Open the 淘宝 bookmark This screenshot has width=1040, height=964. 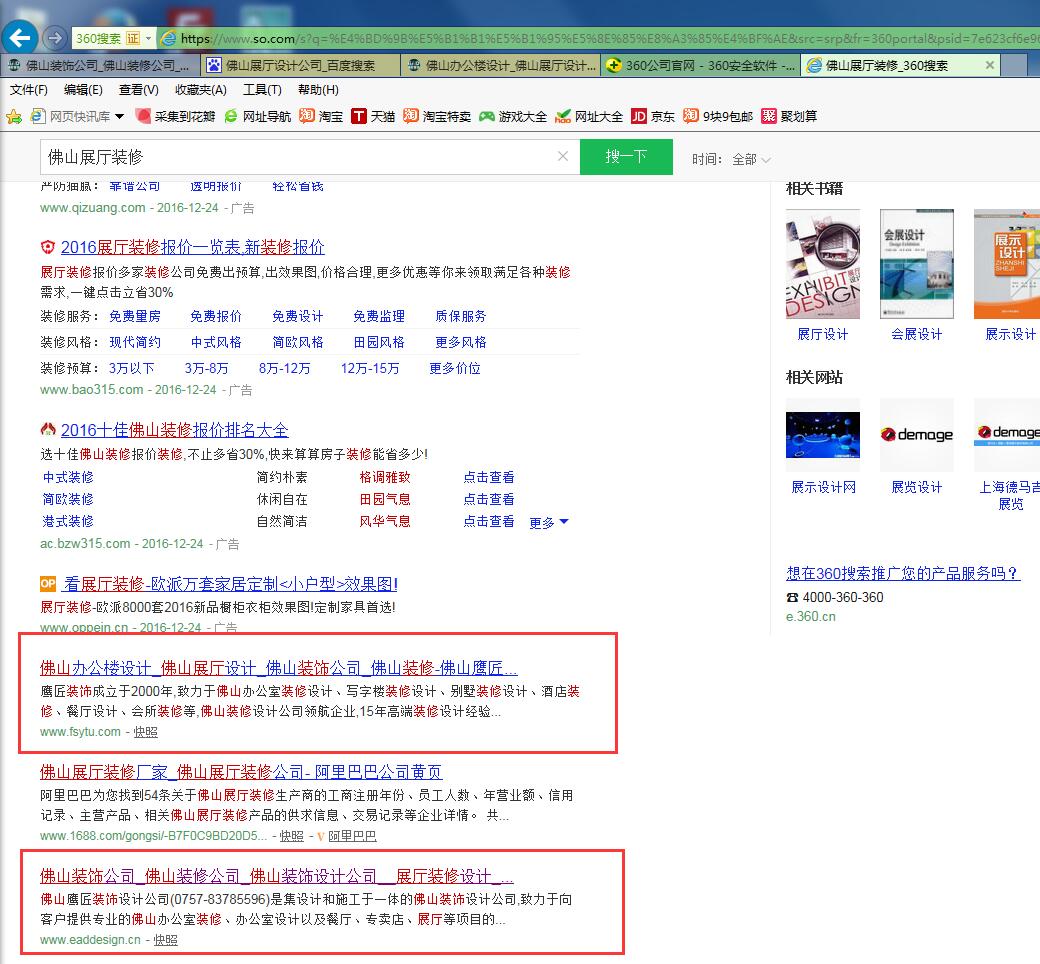(320, 116)
